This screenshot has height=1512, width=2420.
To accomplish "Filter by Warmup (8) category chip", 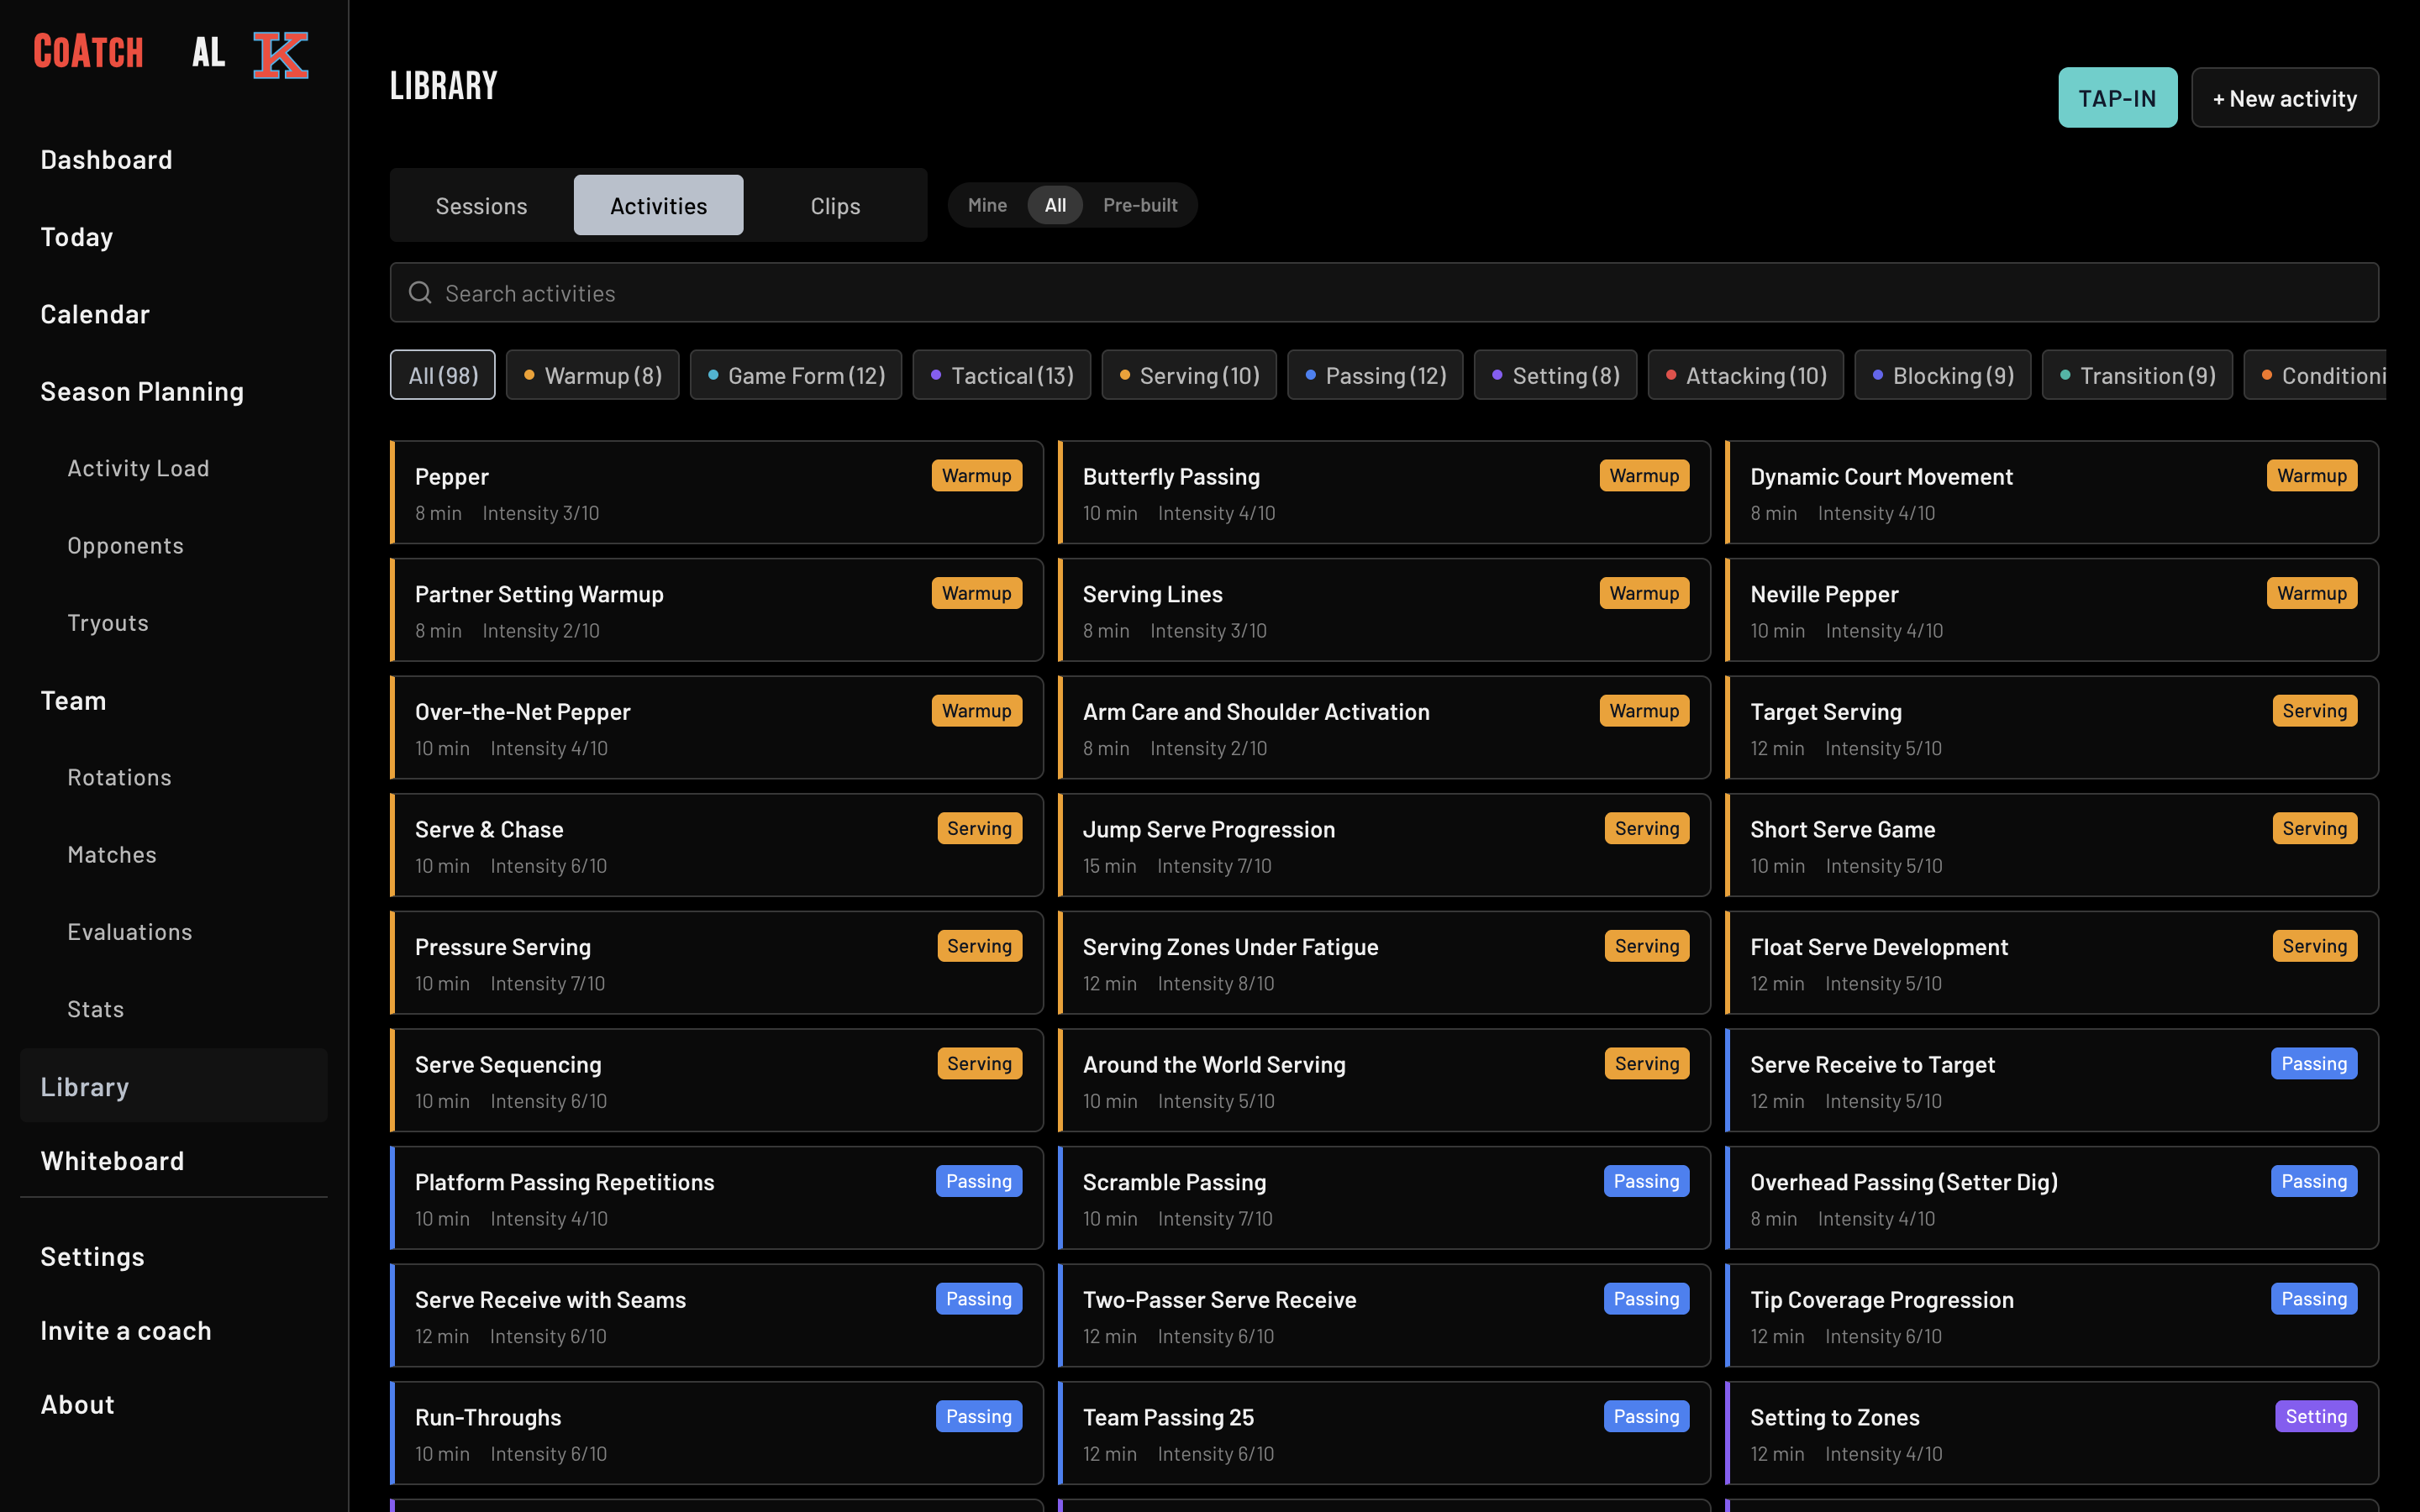I will [592, 375].
